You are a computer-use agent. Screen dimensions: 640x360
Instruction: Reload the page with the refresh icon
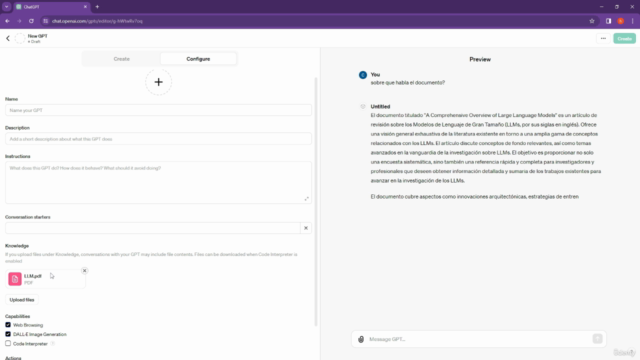point(31,21)
